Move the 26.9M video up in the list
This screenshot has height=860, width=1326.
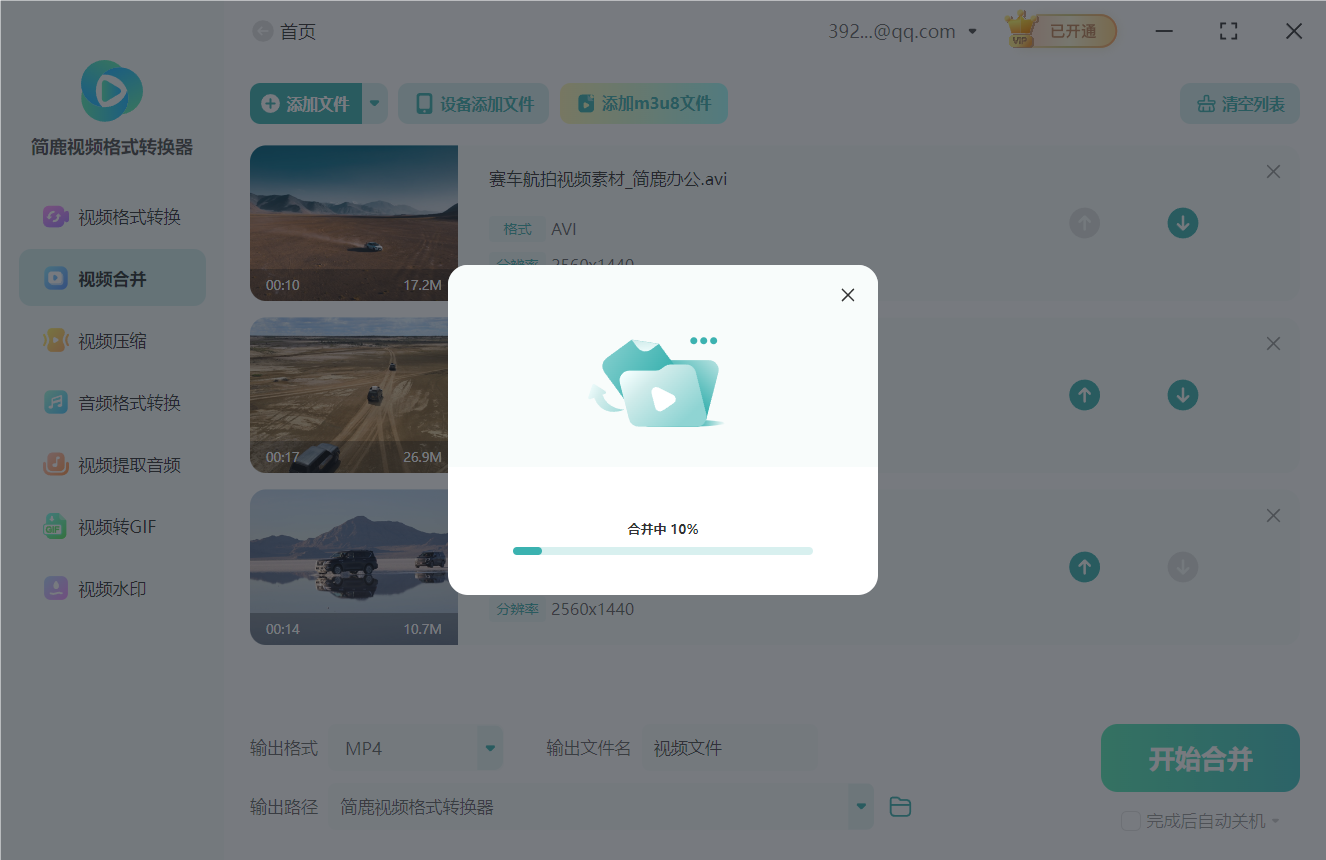[1084, 395]
